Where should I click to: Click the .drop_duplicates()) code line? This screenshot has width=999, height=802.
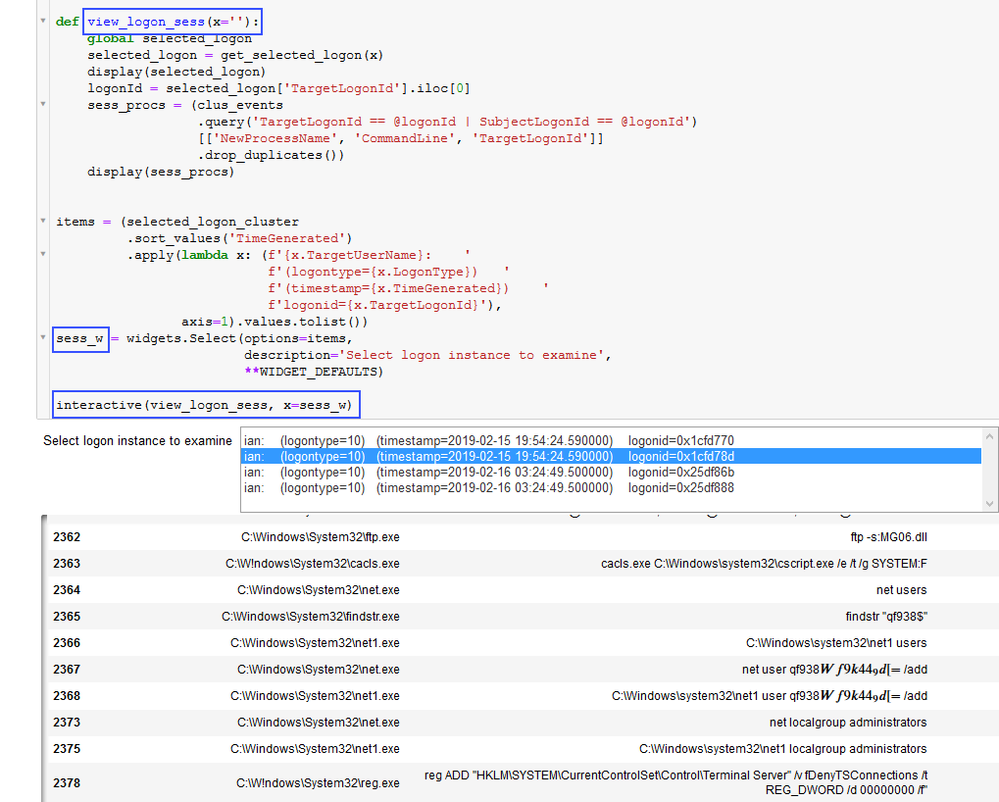[x=271, y=155]
